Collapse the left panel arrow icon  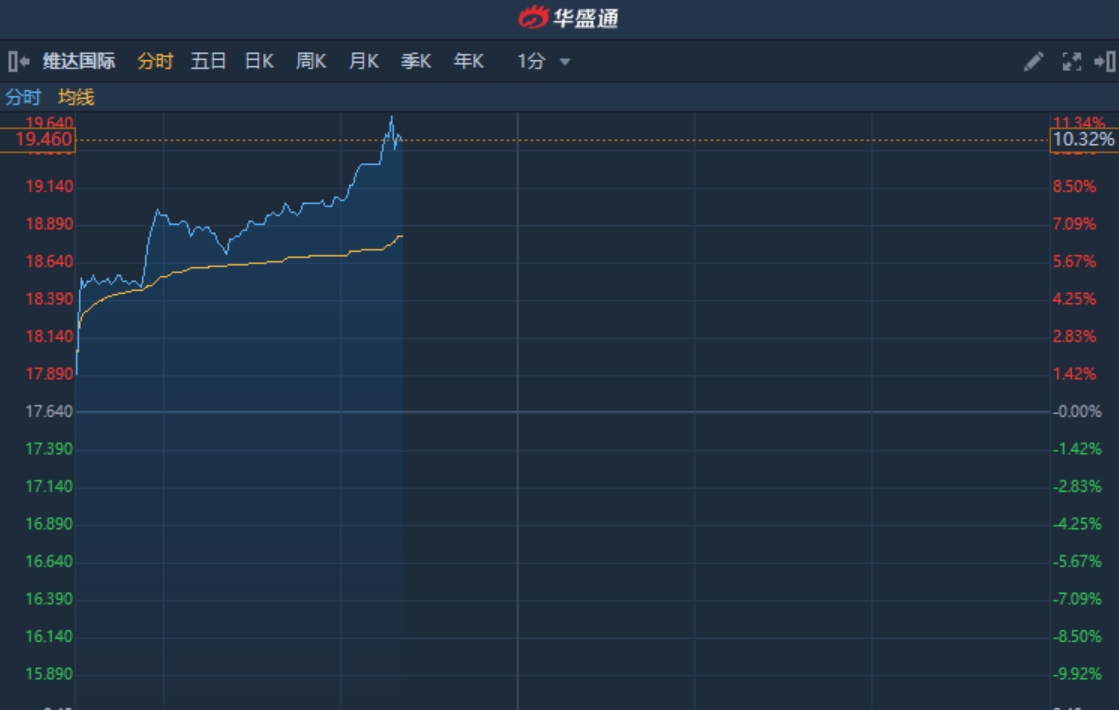19,62
